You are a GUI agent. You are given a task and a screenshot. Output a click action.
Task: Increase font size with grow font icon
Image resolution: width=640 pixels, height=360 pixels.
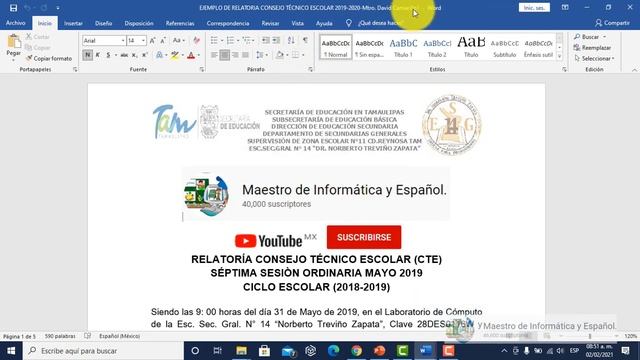(x=152, y=40)
